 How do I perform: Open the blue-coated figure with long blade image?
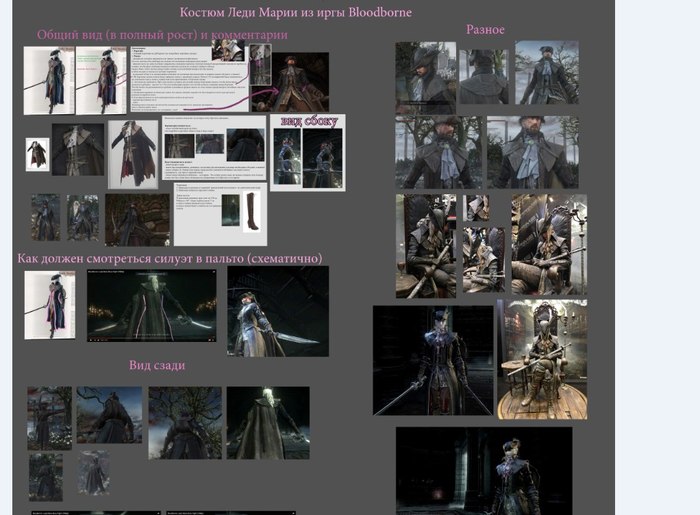277,311
